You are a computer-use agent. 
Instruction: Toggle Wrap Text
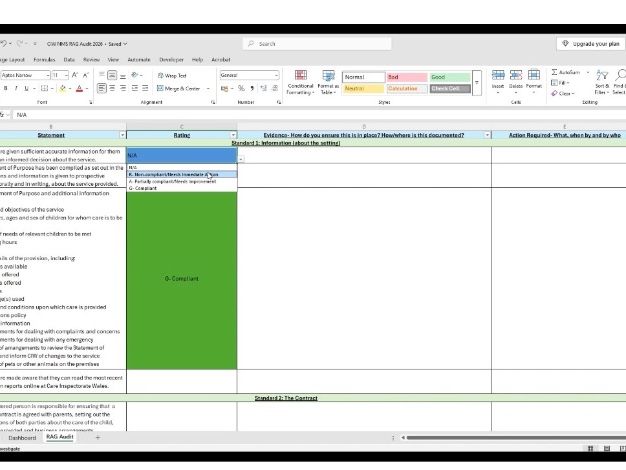172,75
